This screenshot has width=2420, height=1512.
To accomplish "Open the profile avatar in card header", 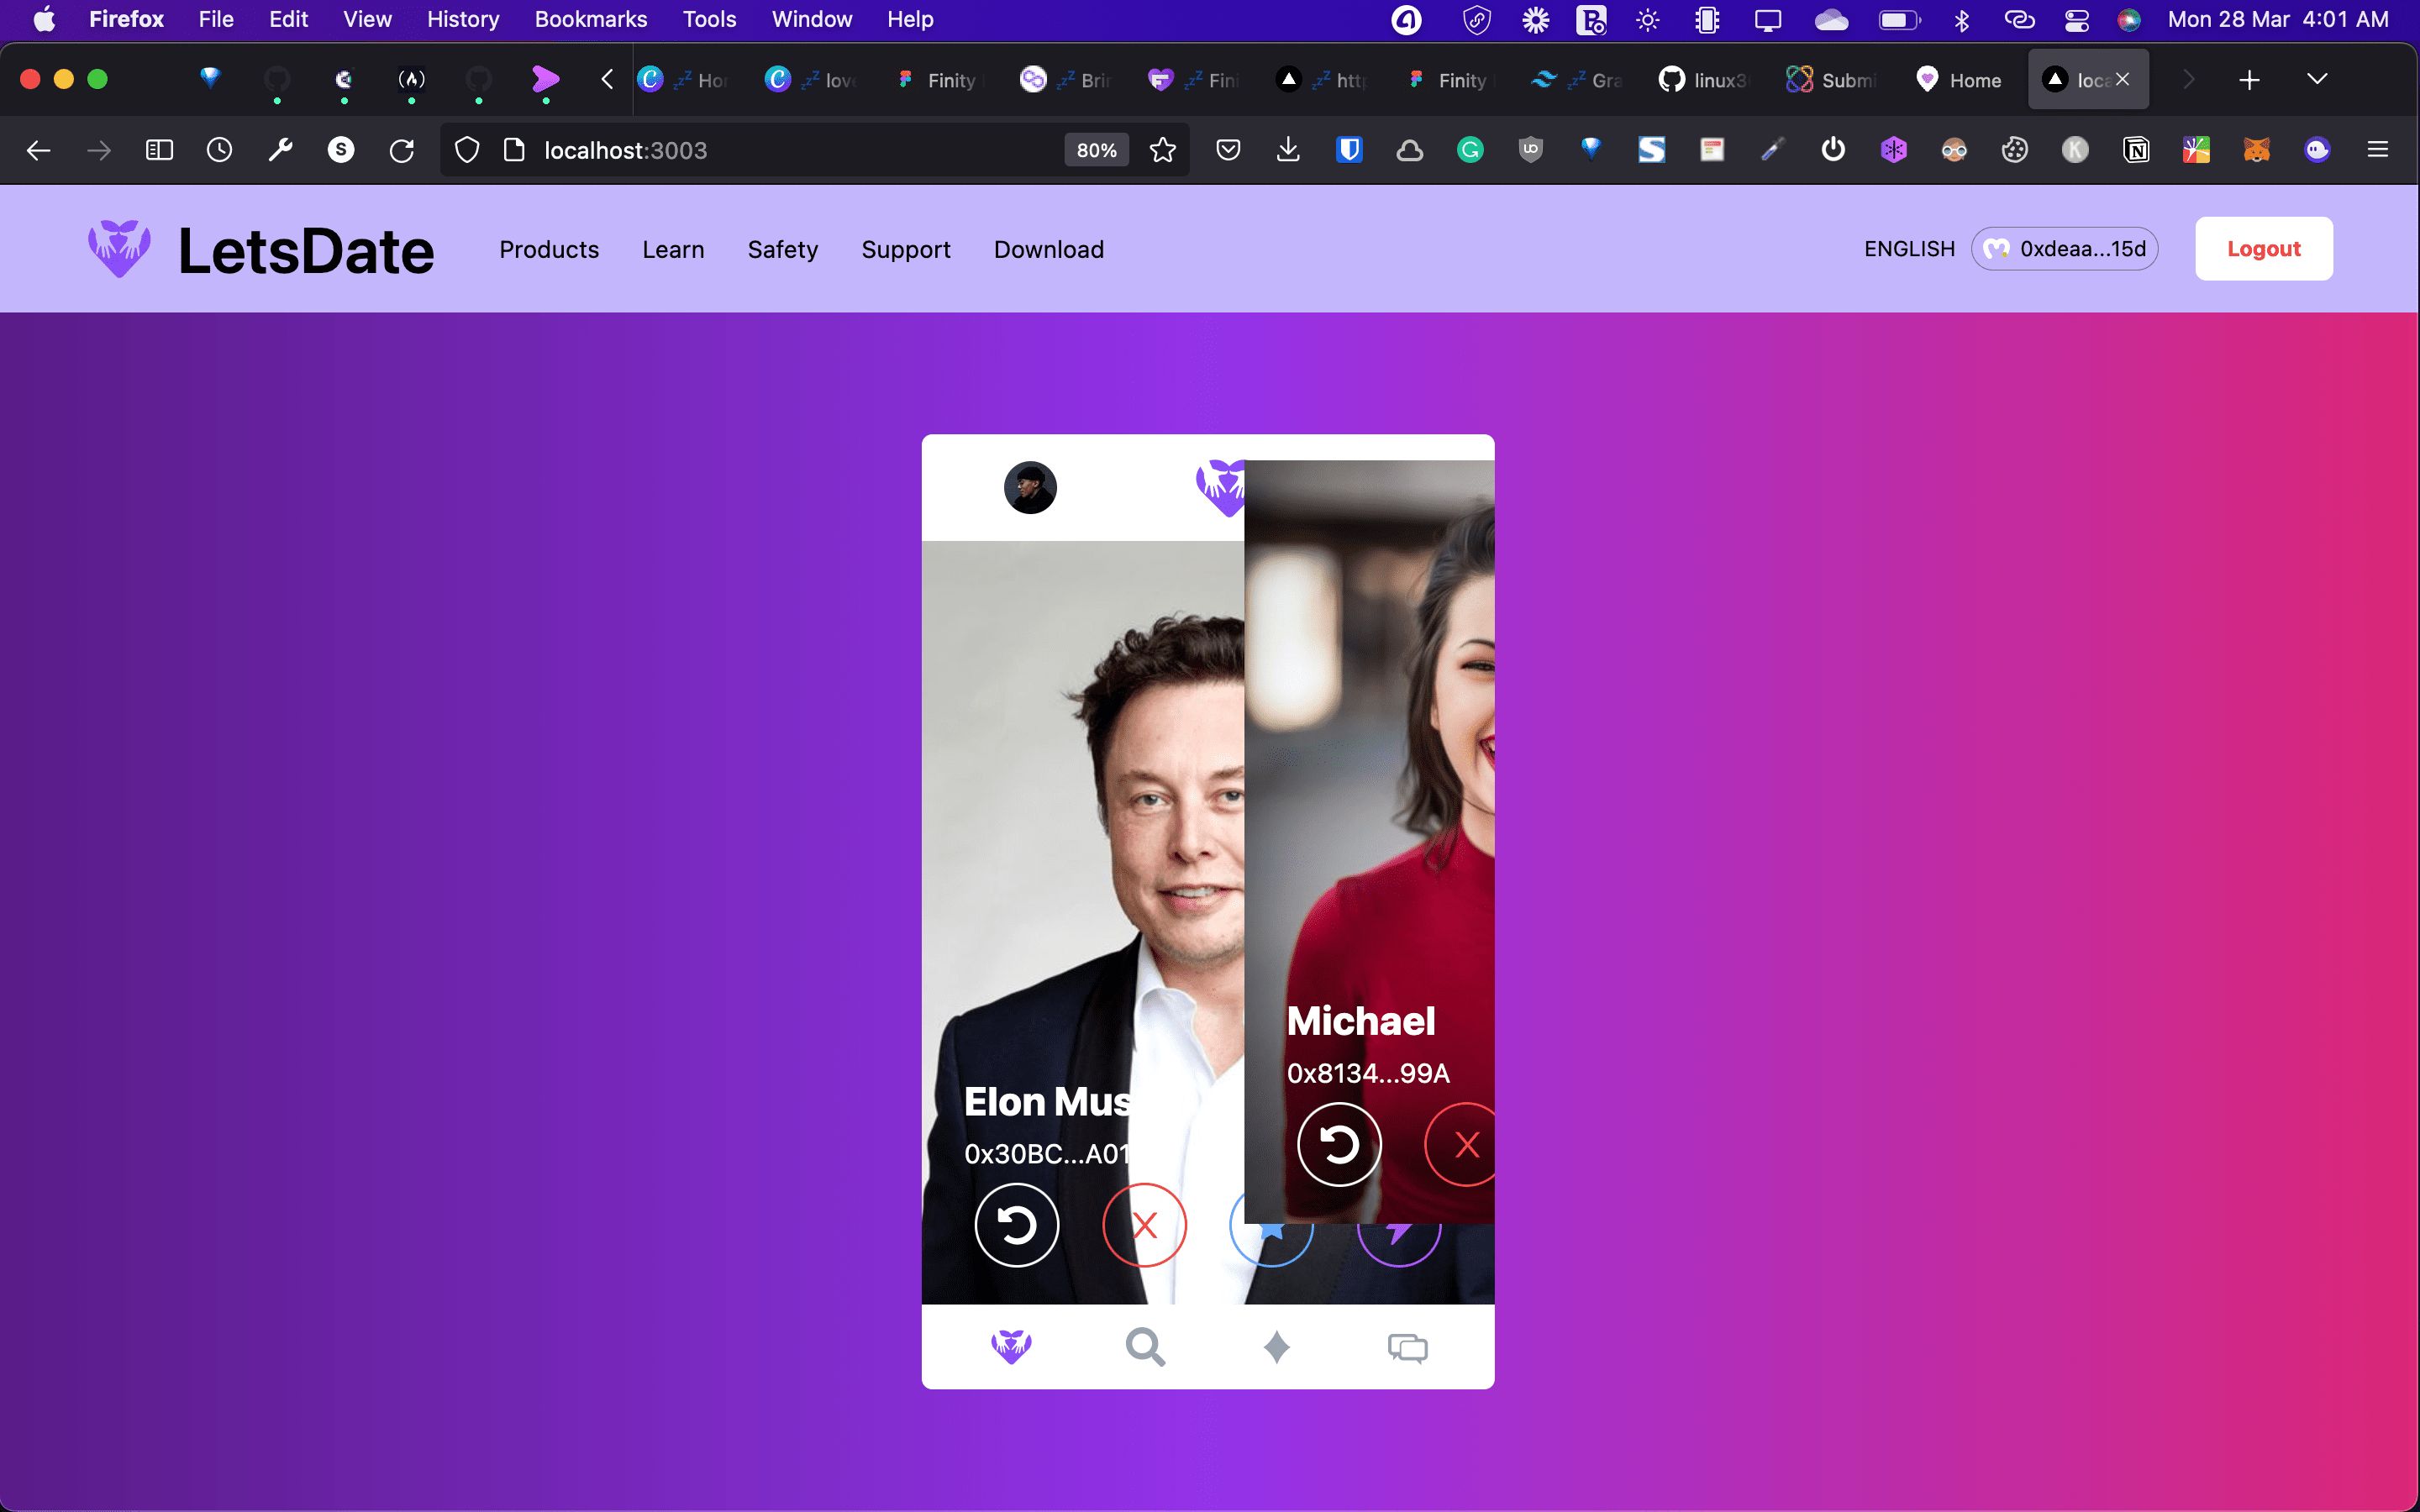I will (x=1030, y=487).
